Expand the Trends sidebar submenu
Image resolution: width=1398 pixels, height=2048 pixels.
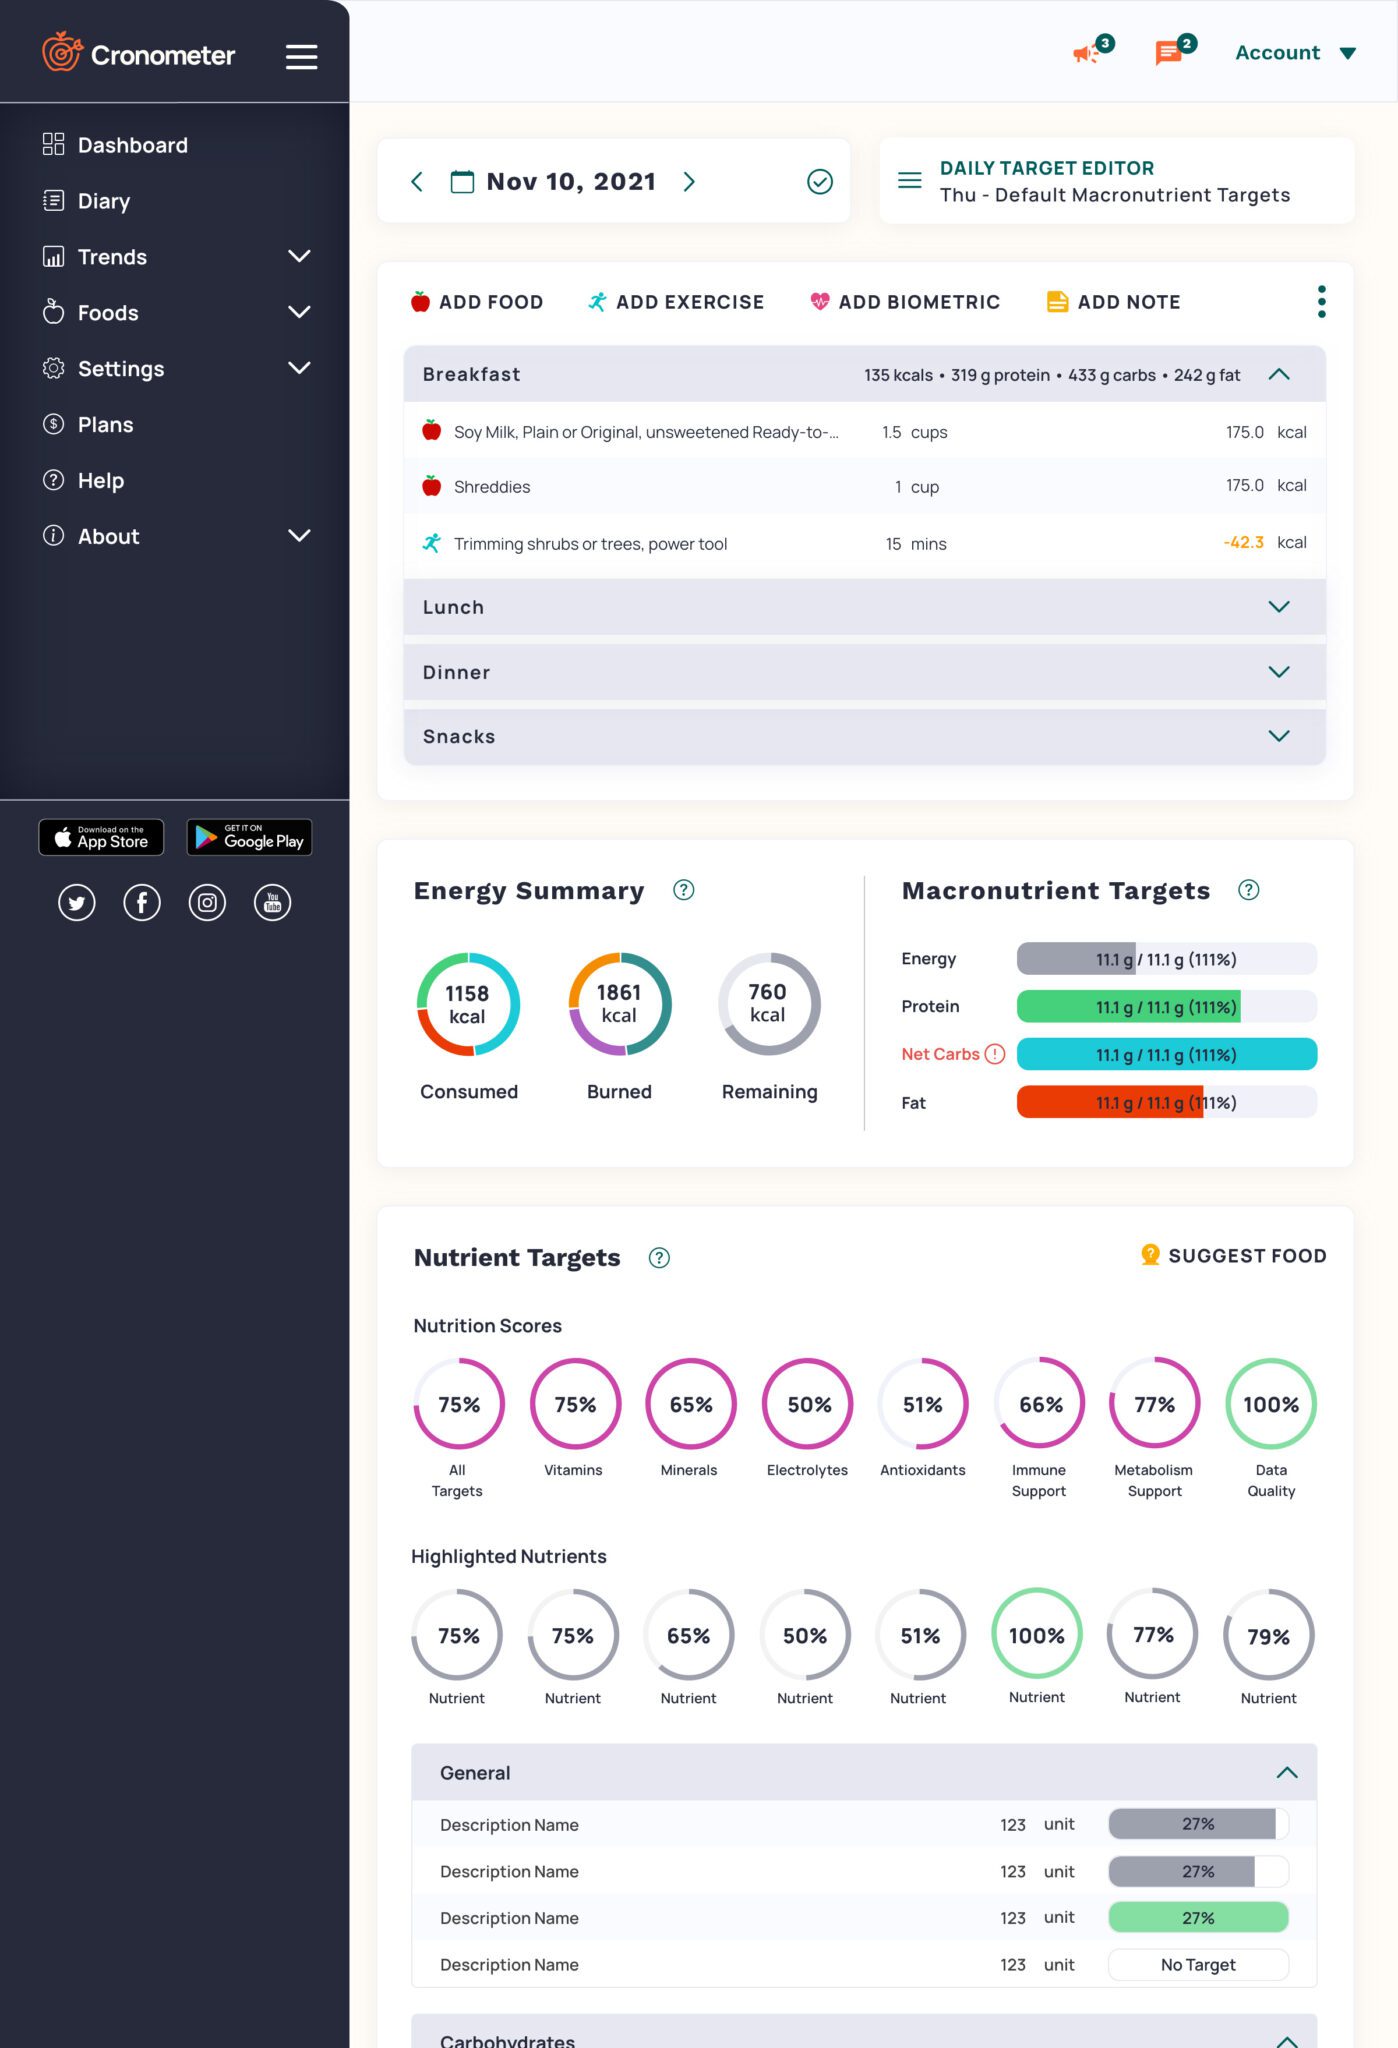click(298, 257)
